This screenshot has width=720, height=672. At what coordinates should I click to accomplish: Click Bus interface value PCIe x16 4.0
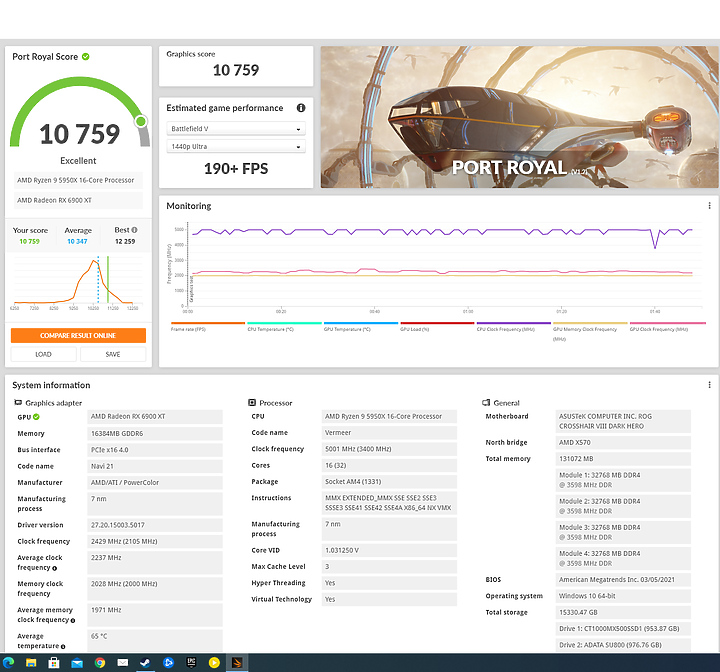pyautogui.click(x=155, y=450)
